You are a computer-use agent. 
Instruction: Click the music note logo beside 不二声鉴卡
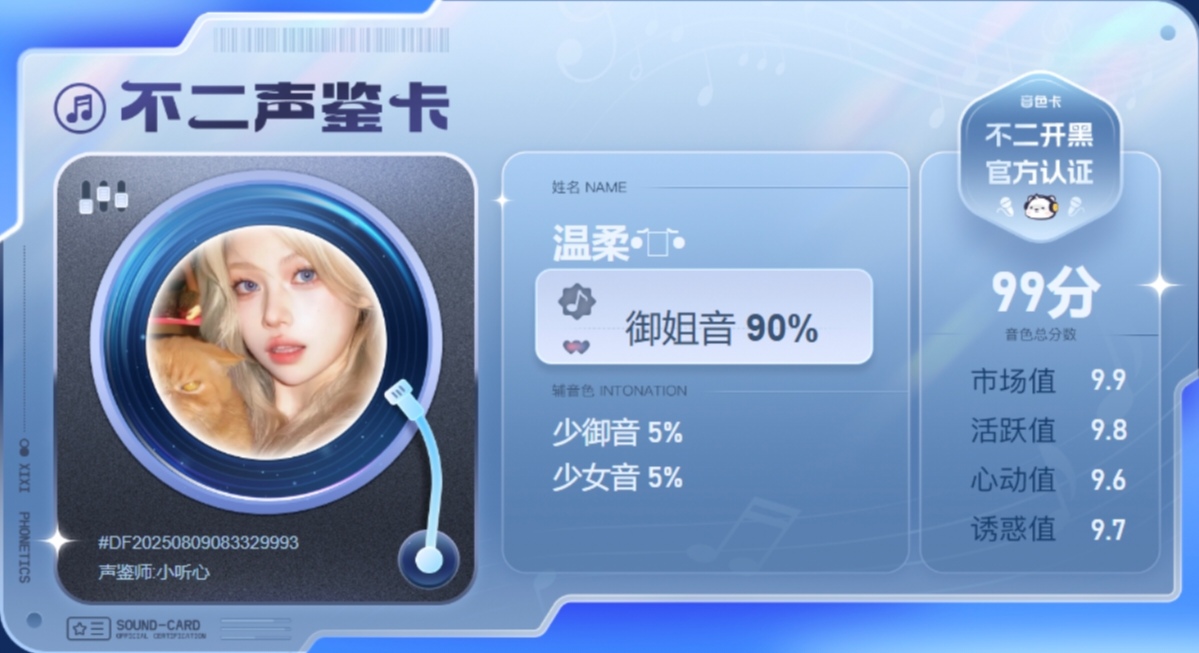[80, 108]
